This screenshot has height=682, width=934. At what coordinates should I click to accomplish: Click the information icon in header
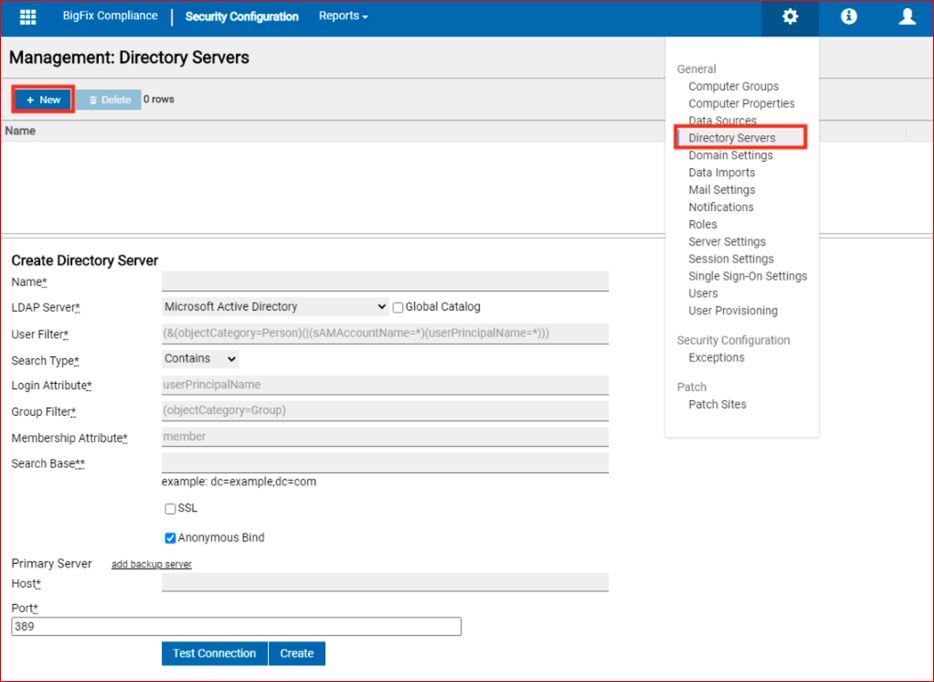[848, 17]
